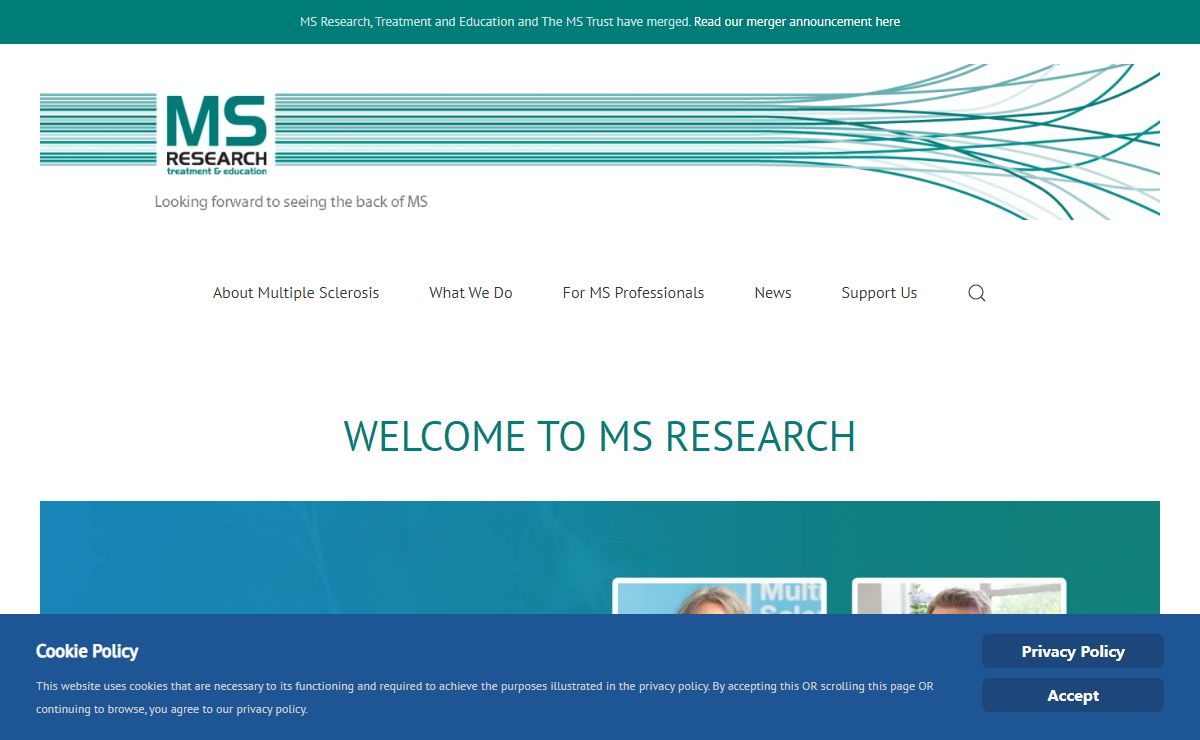Accept the cookie policy
The image size is (1200, 740).
point(1073,695)
